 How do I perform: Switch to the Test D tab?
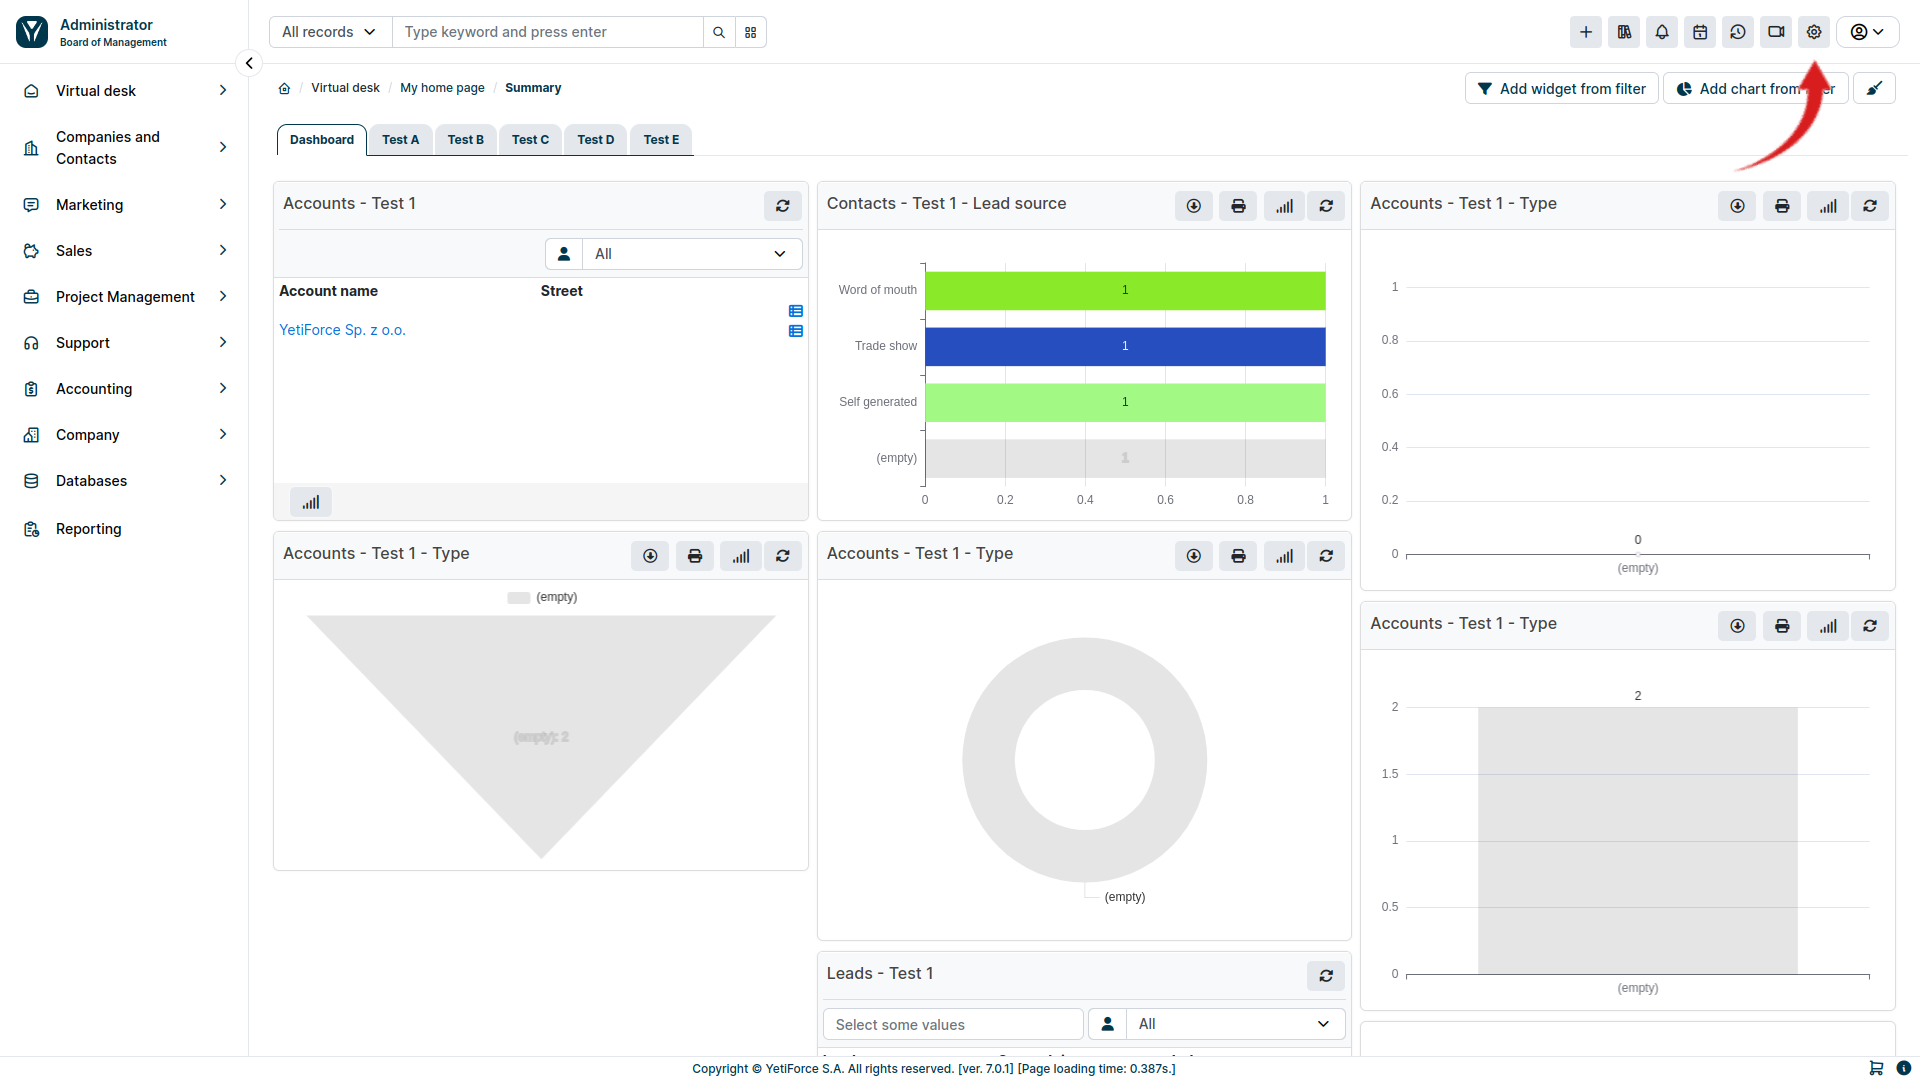click(596, 140)
